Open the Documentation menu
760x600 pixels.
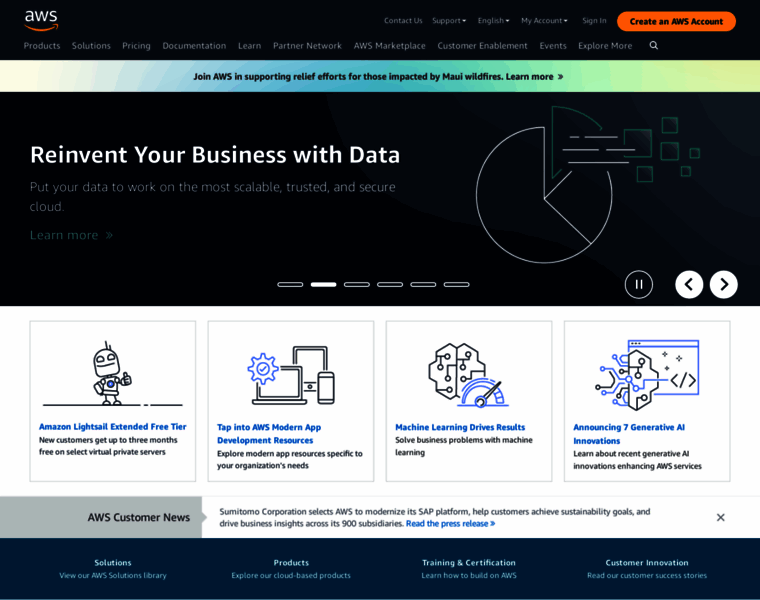click(194, 46)
